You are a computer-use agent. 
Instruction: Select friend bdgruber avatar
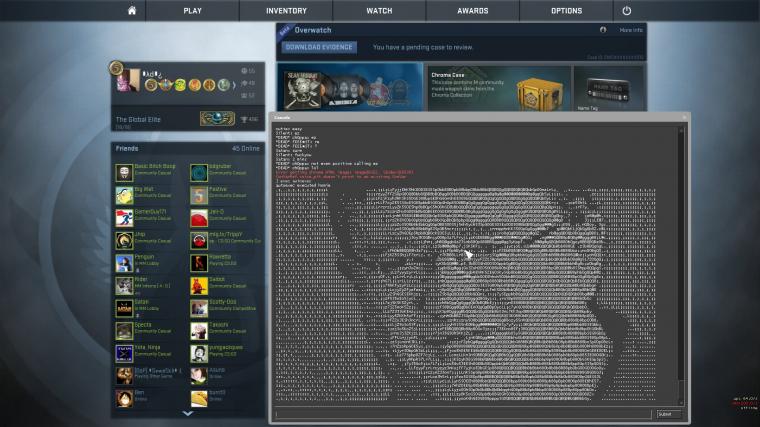click(199, 173)
